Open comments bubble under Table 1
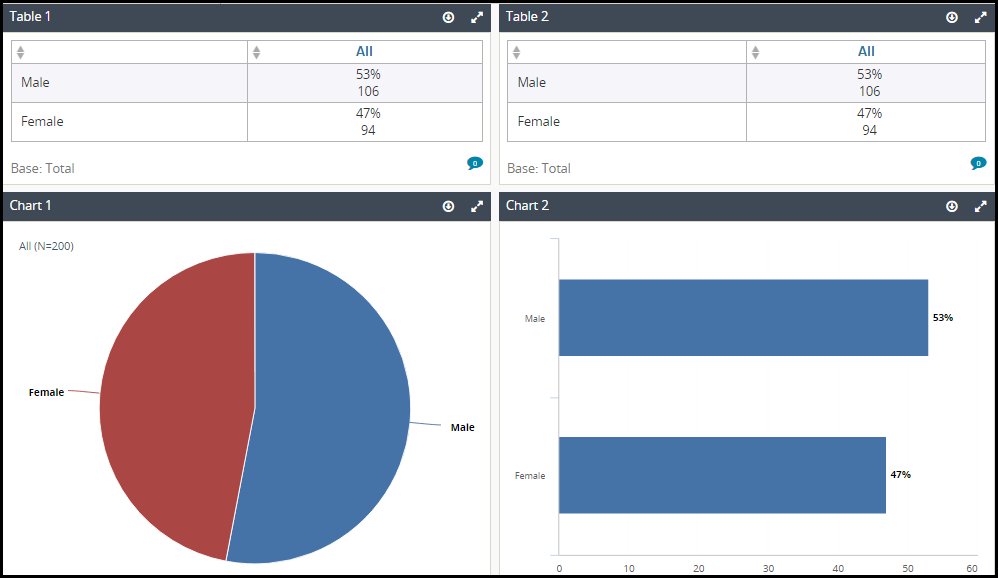The height and width of the screenshot is (578, 998). coord(474,164)
